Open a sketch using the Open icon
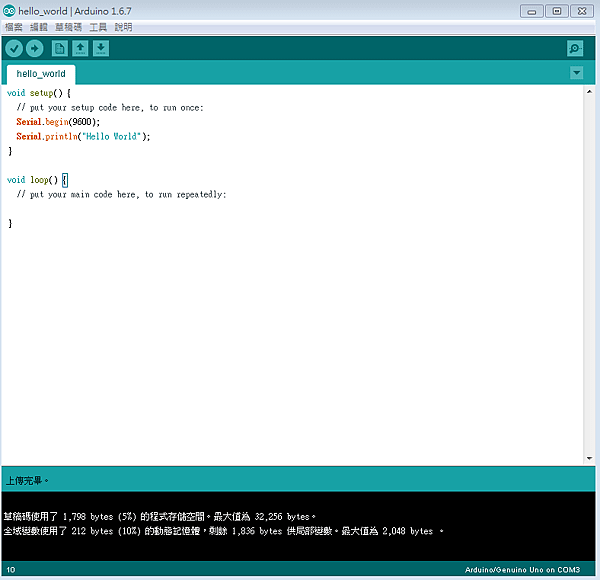600x580 pixels. [80, 49]
